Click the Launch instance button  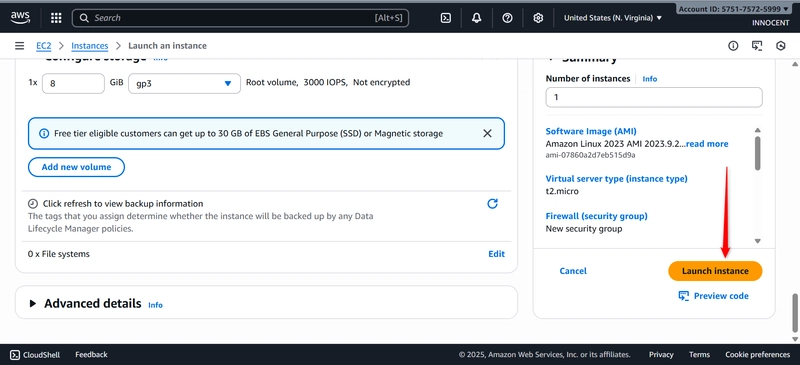[715, 271]
